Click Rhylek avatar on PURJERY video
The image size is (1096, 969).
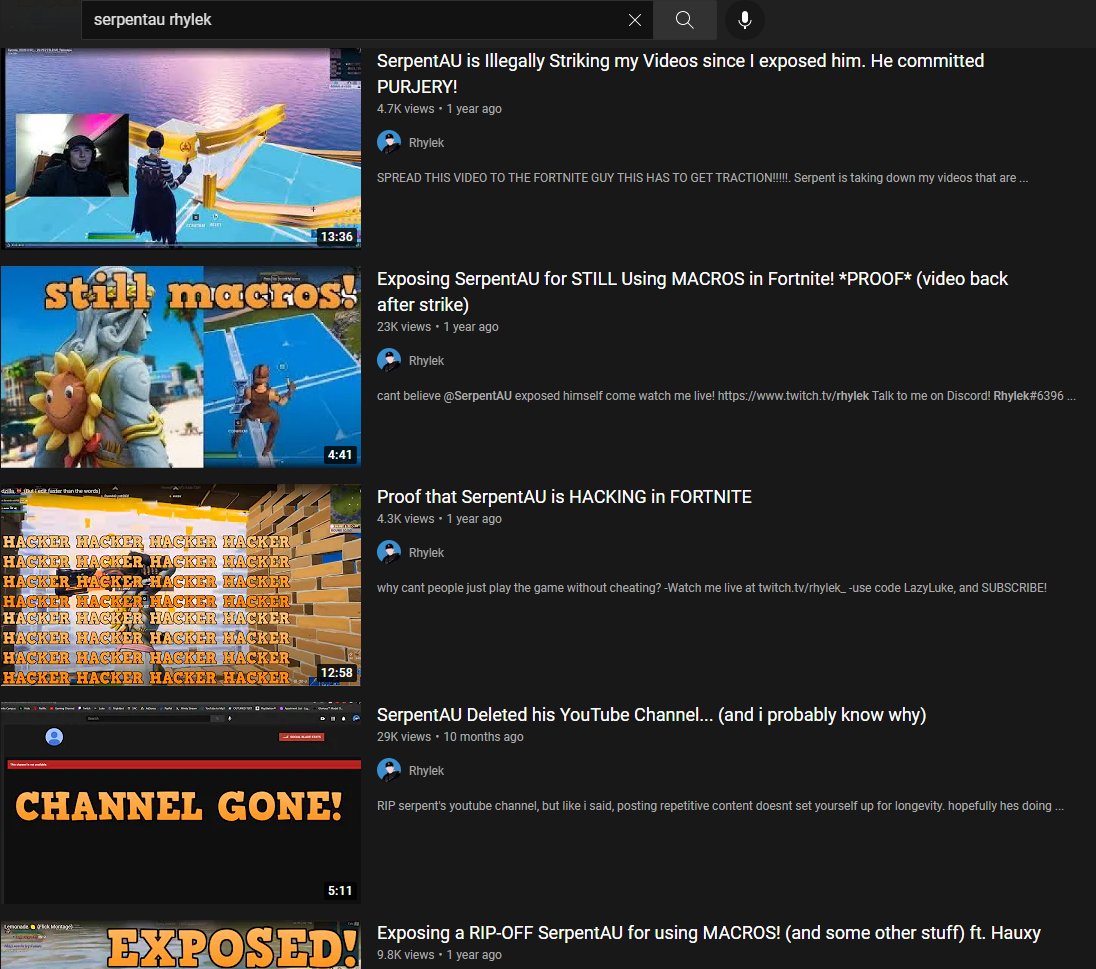coord(389,142)
